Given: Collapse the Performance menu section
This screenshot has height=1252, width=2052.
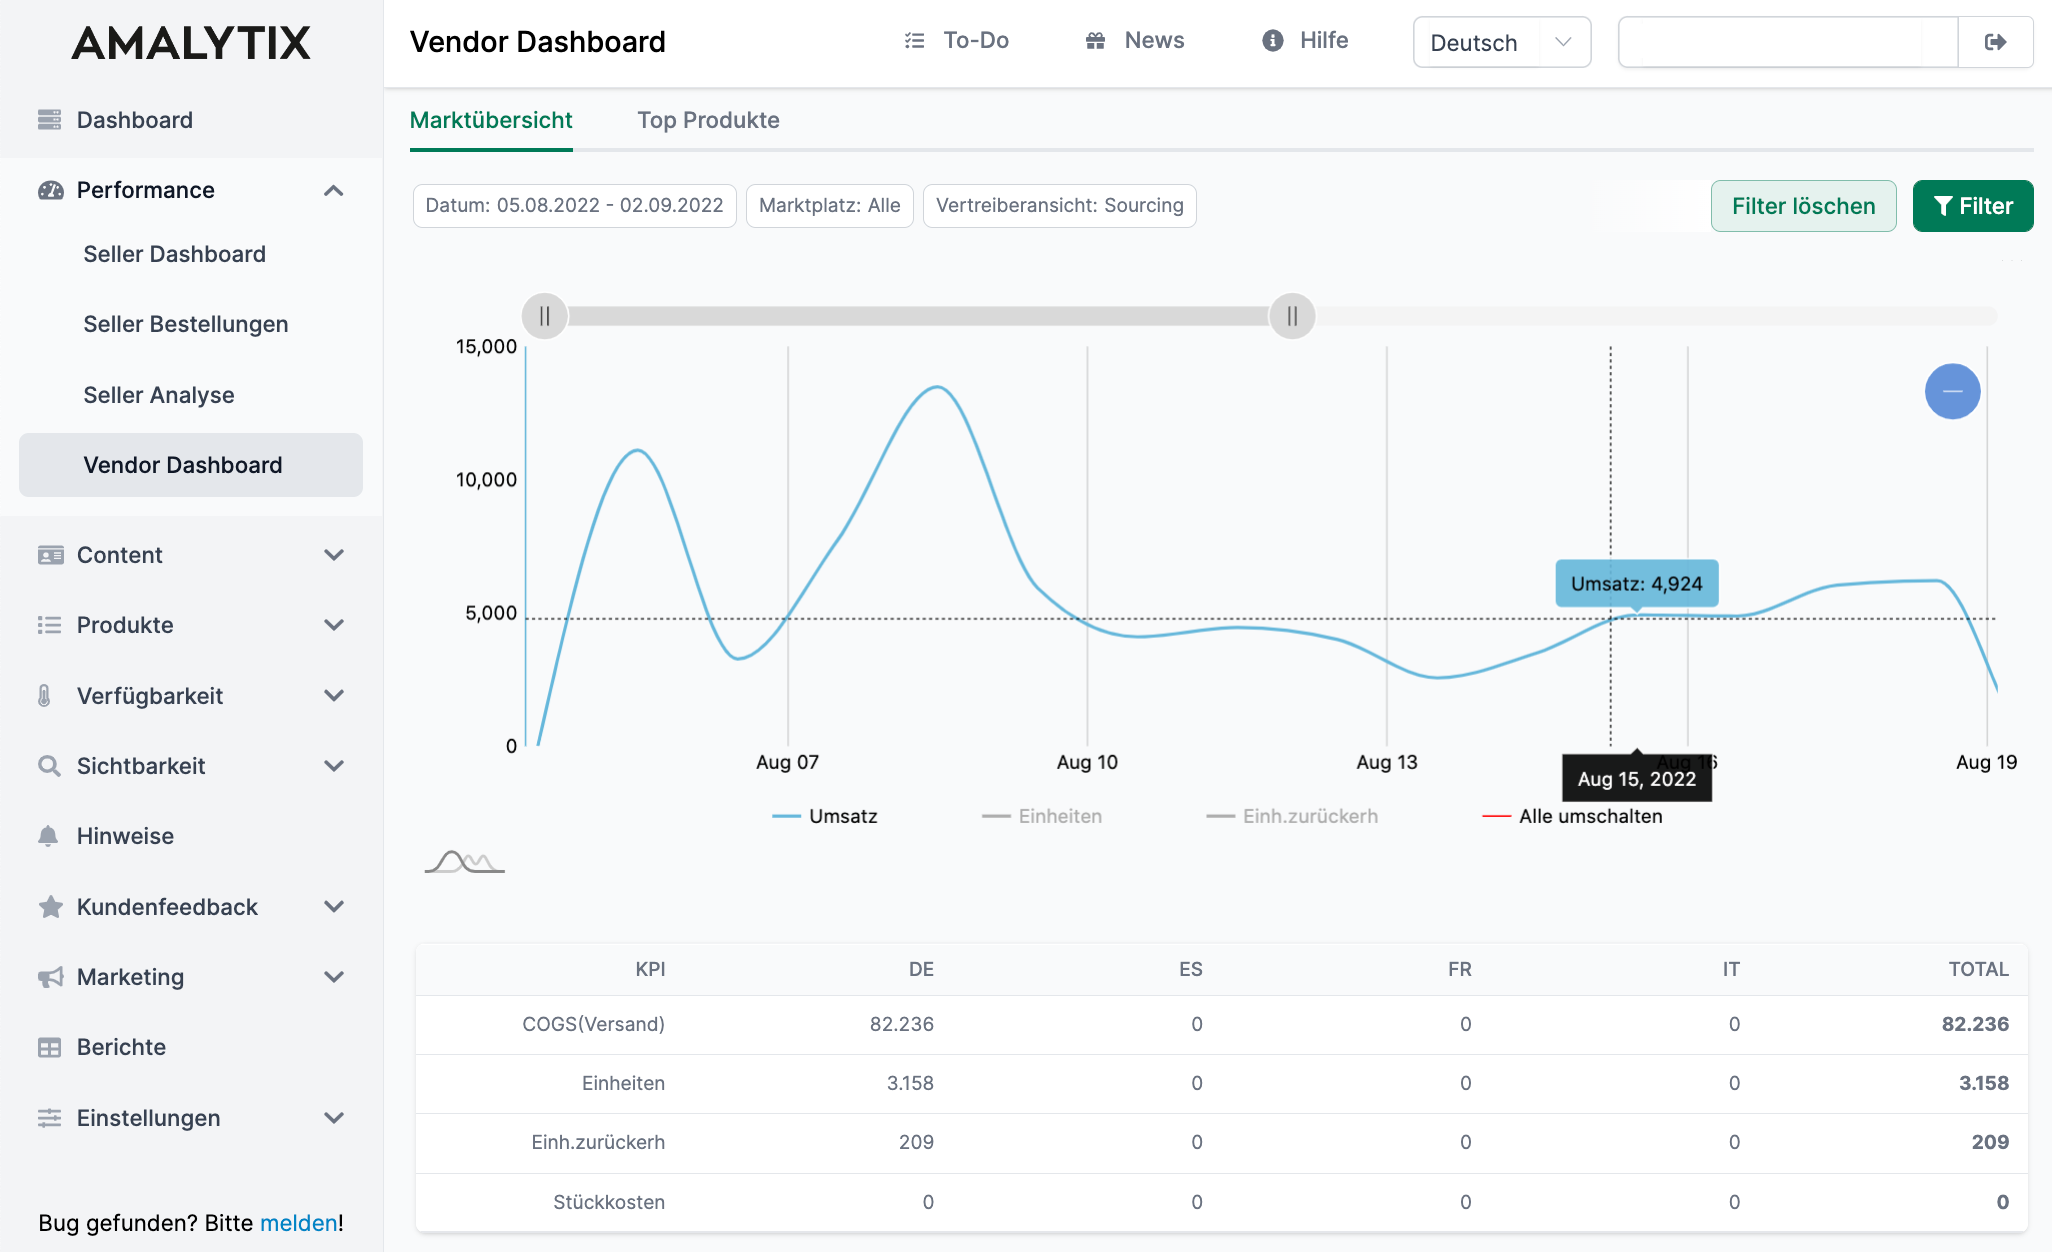Looking at the screenshot, I should point(334,190).
